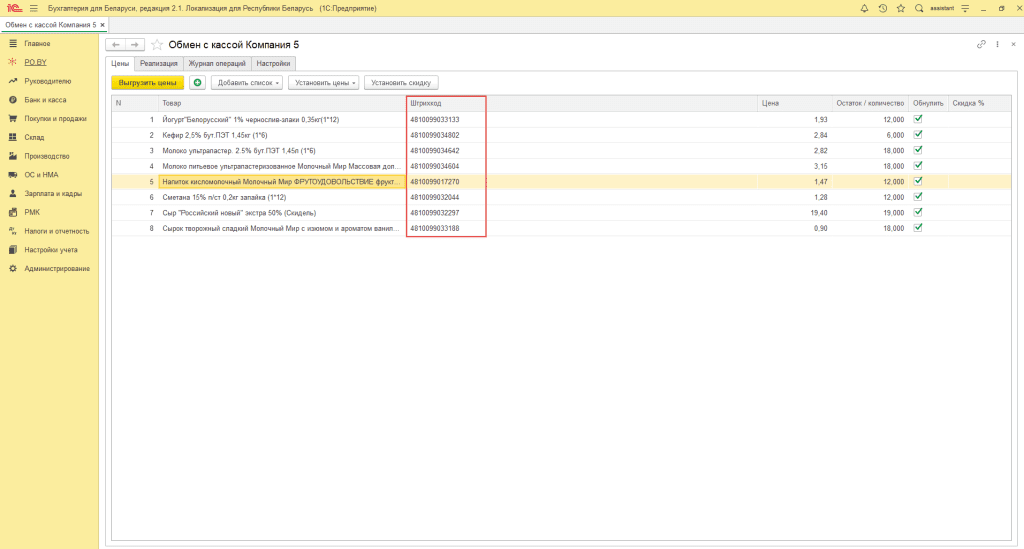Viewport: 1024px width, 549px height.
Task: Select quantity 6,000 cell
Action: [x=871, y=135]
